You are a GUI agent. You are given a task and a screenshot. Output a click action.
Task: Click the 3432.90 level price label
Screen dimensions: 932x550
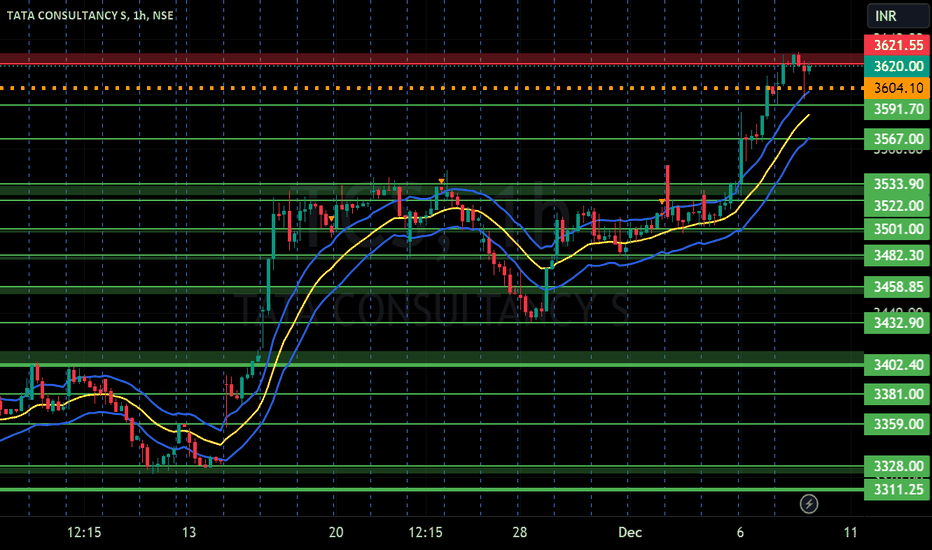coord(897,323)
